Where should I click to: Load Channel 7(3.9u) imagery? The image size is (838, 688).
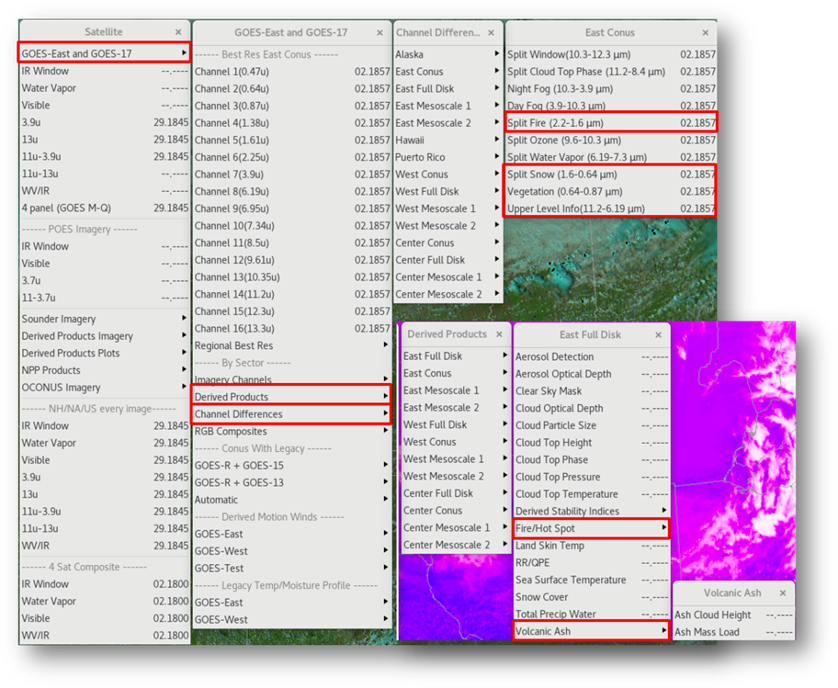click(291, 174)
